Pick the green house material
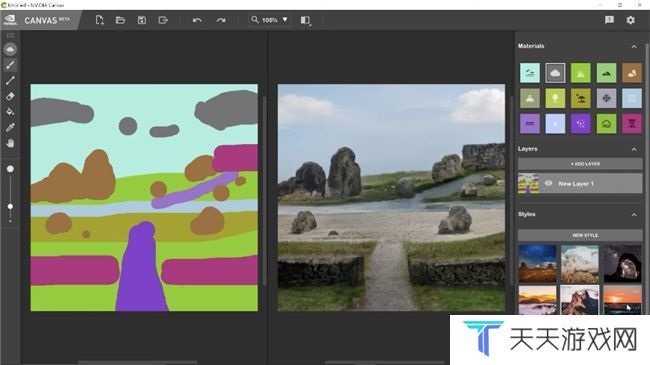The width and height of the screenshot is (650, 365). 606,124
